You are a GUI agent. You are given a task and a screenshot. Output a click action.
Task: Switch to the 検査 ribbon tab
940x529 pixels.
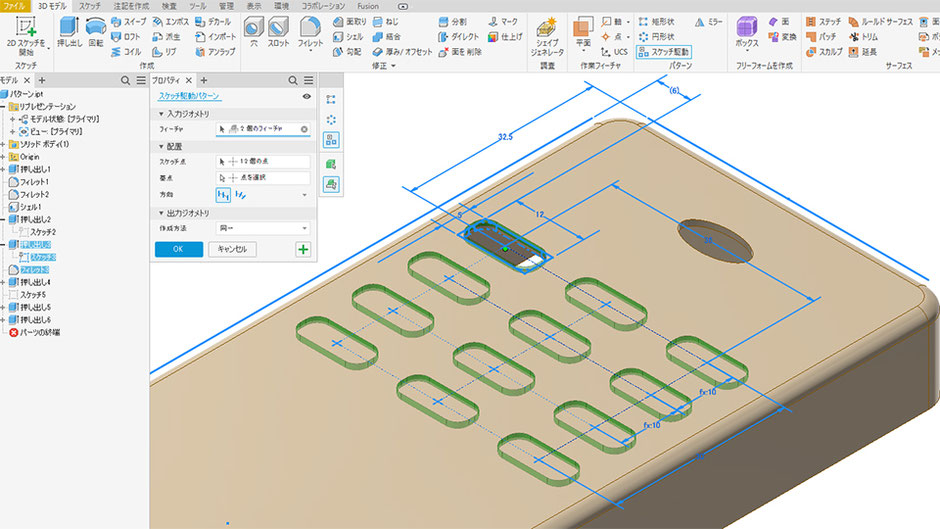click(169, 6)
